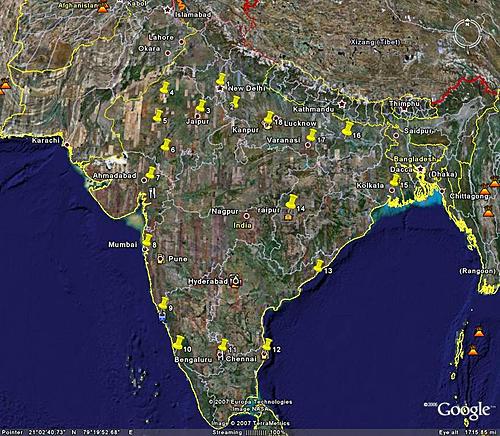Viewport: 500px width, 436px height.
Task: Select the Pune place icon
Action: point(161,259)
